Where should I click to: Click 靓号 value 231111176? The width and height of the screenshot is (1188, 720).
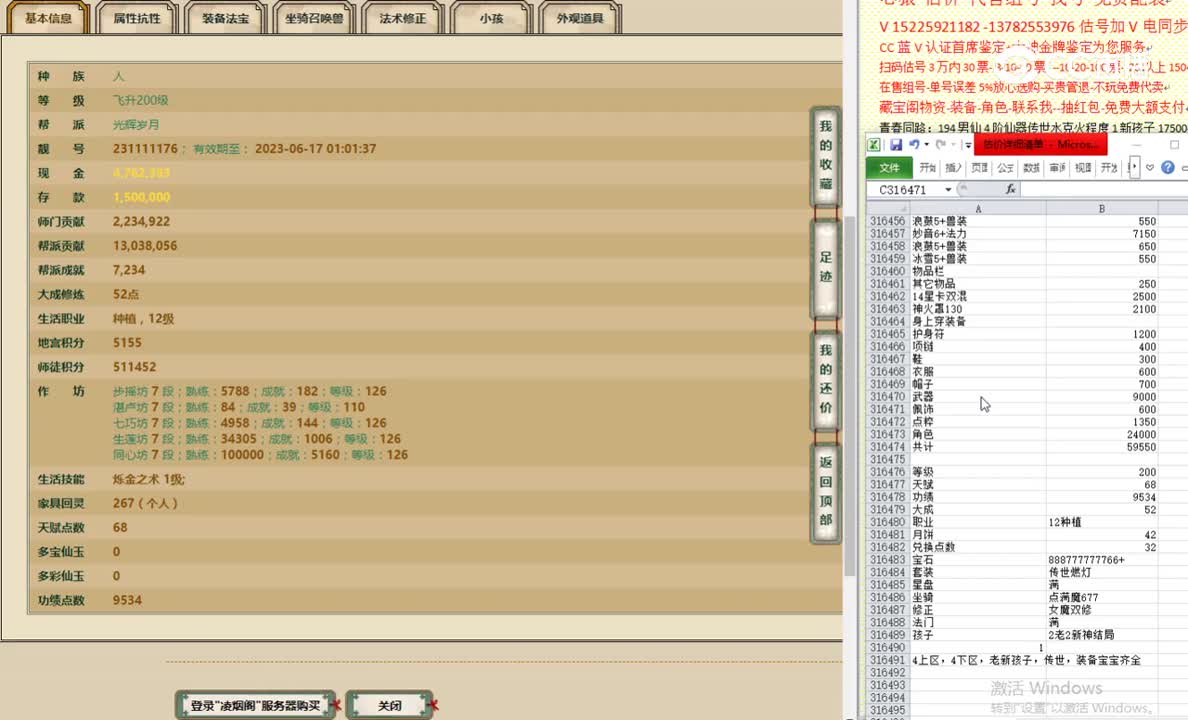[x=145, y=149]
